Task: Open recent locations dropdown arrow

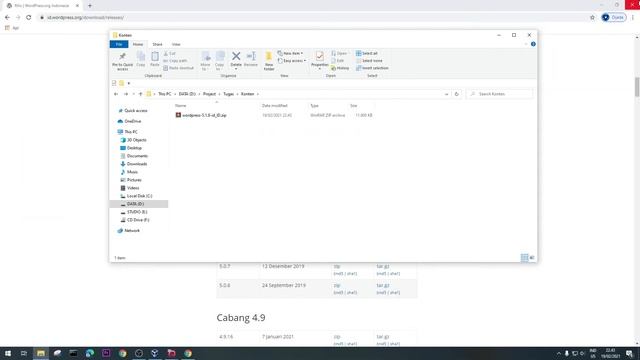Action: pos(133,94)
